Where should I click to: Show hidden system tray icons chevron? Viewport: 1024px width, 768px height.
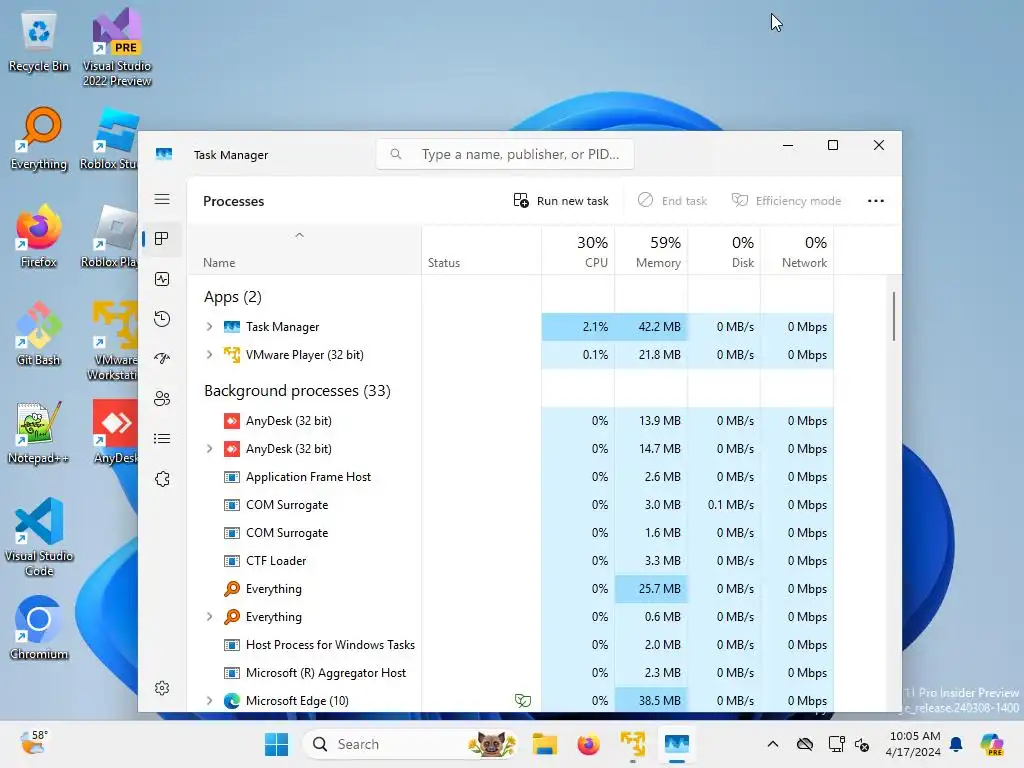(x=773, y=744)
